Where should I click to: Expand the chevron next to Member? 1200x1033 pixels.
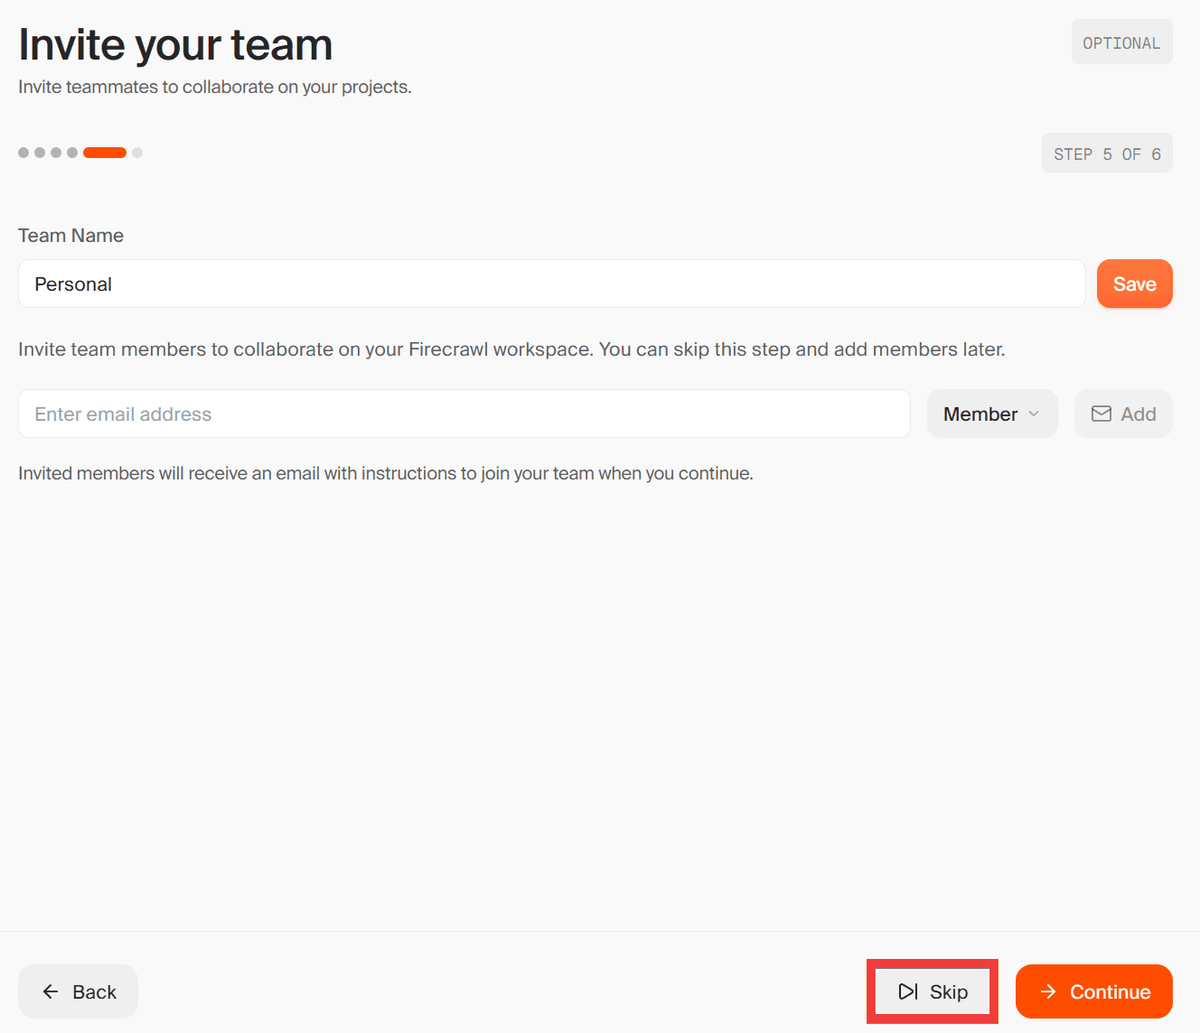[1034, 414]
